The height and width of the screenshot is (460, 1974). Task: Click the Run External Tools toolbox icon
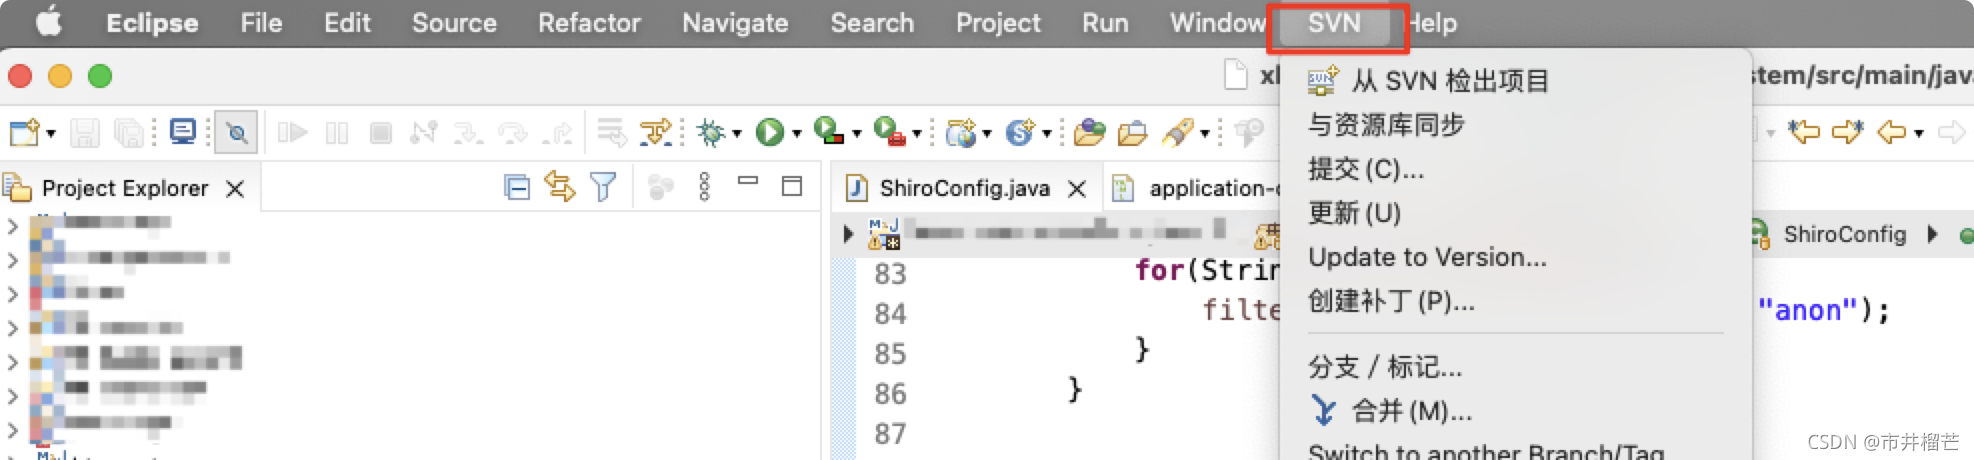pos(889,131)
